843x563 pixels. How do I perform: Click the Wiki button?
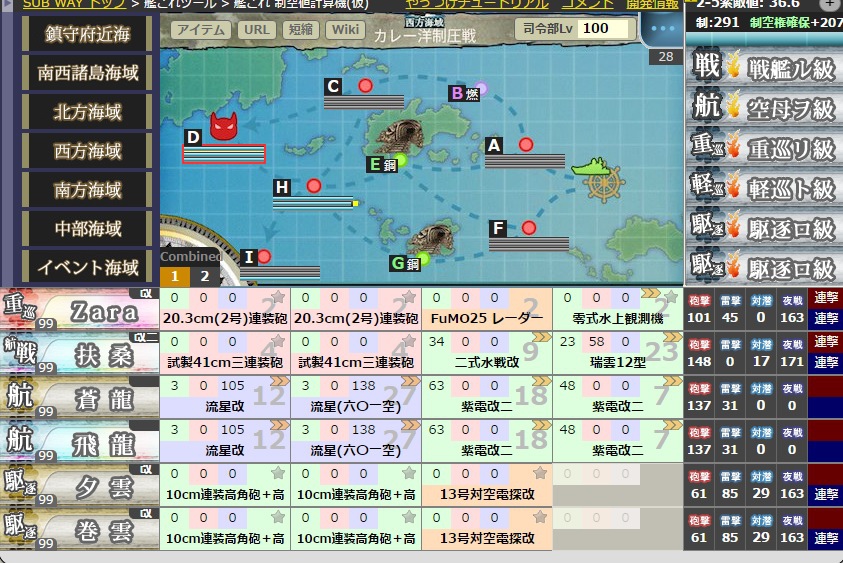coord(345,30)
